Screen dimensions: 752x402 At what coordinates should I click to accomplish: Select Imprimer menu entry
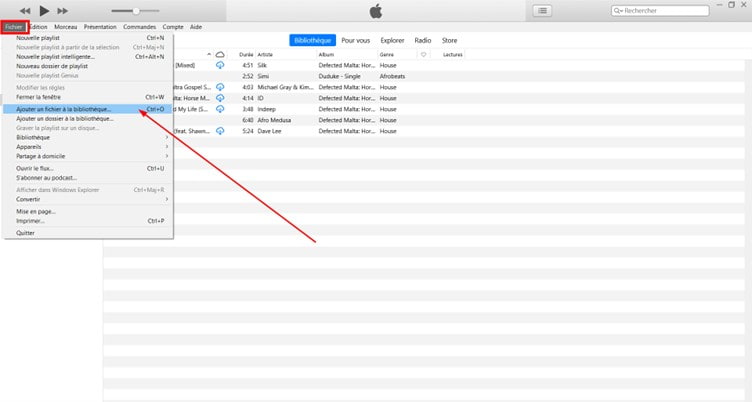[88, 221]
